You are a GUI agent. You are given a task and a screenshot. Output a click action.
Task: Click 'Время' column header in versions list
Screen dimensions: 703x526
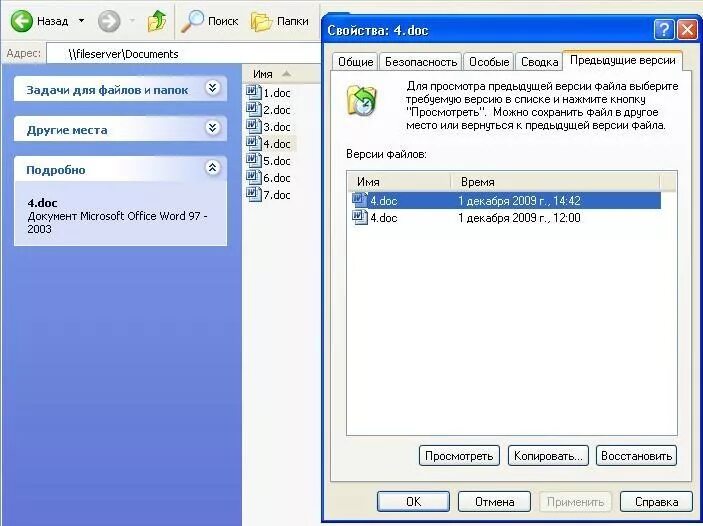pyautogui.click(x=555, y=182)
